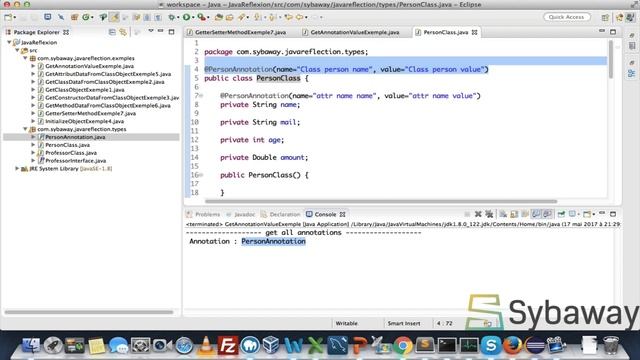Screen dimensions: 640x360
Task: Click the New Java Class toolbar icon
Action: tap(86, 17)
